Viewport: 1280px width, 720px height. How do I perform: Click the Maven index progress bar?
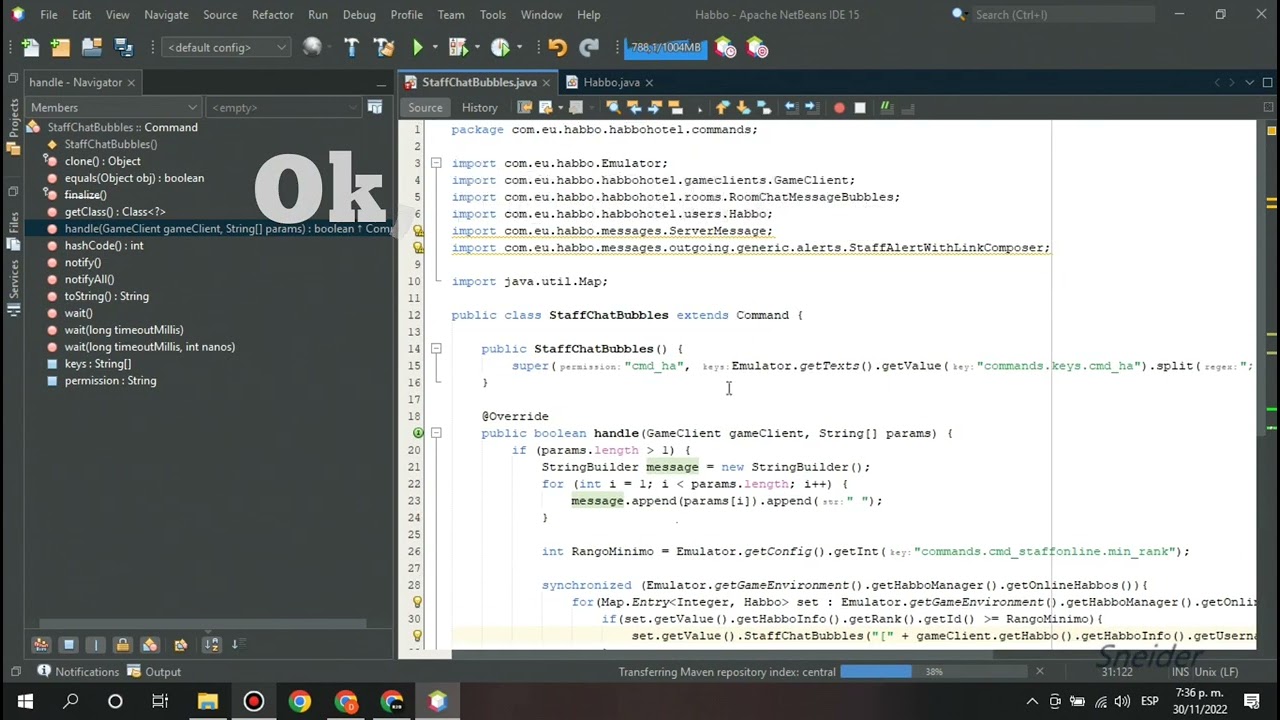[x=933, y=672]
